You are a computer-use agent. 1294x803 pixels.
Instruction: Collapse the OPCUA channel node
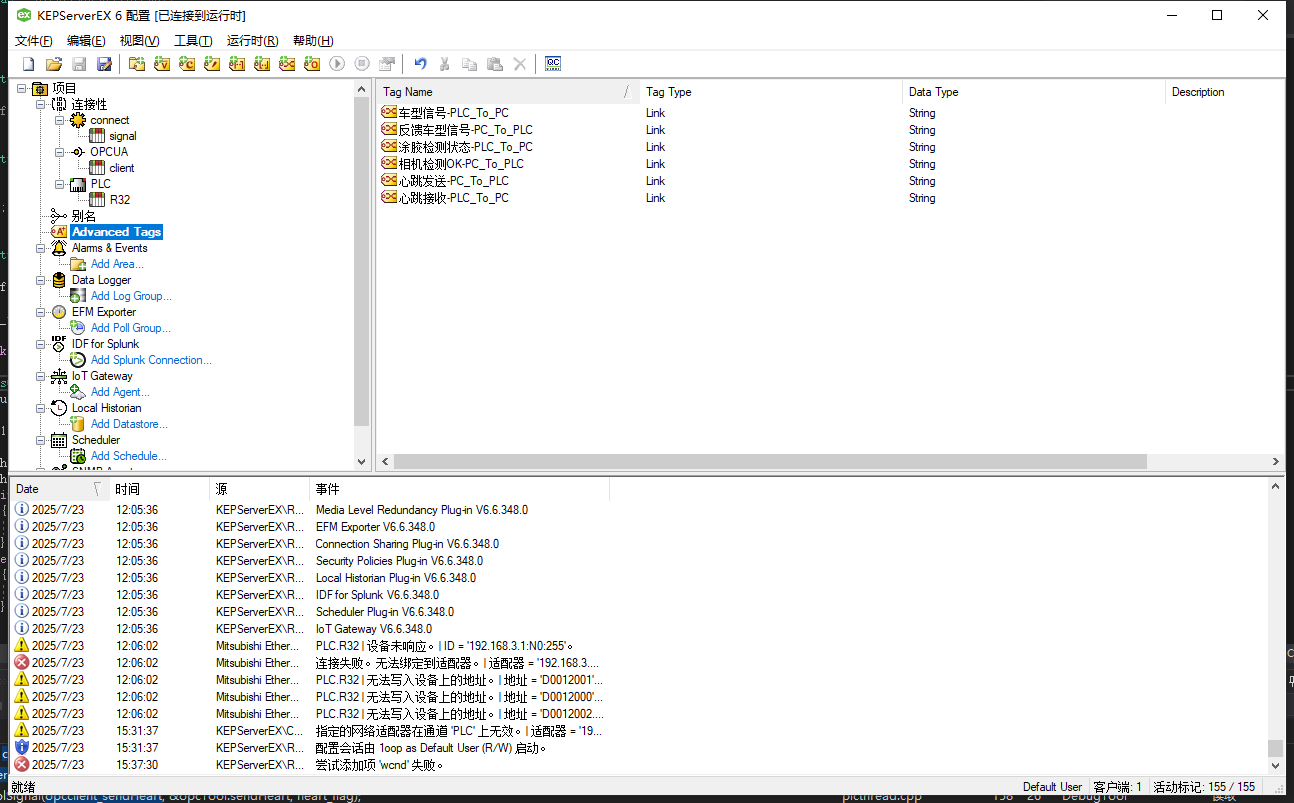pyautogui.click(x=60, y=152)
